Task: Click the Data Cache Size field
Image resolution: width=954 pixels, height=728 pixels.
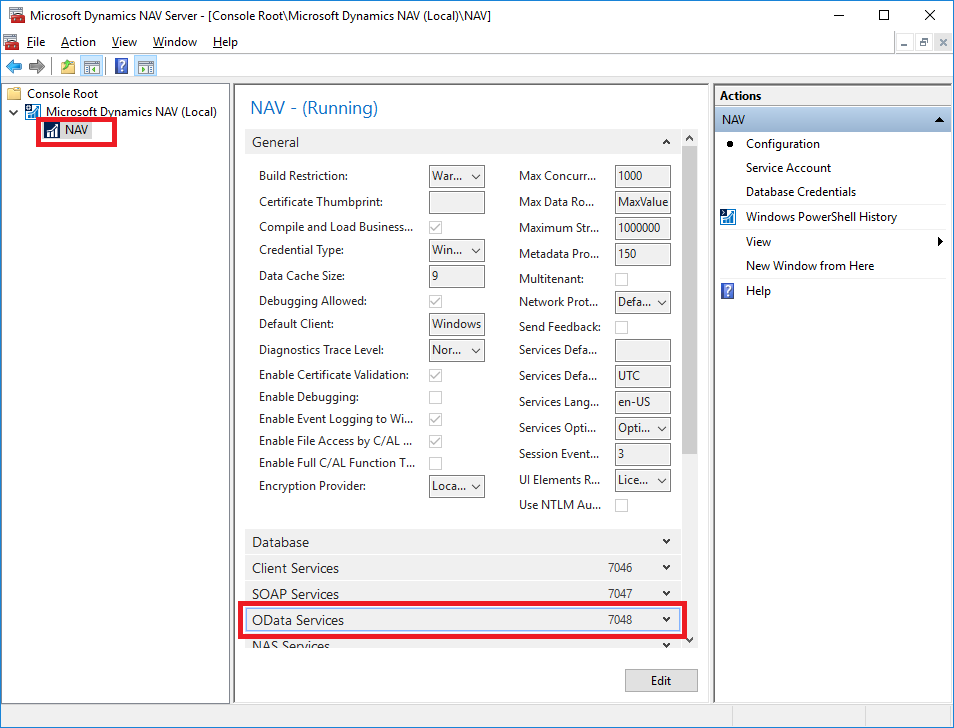Action: point(457,276)
